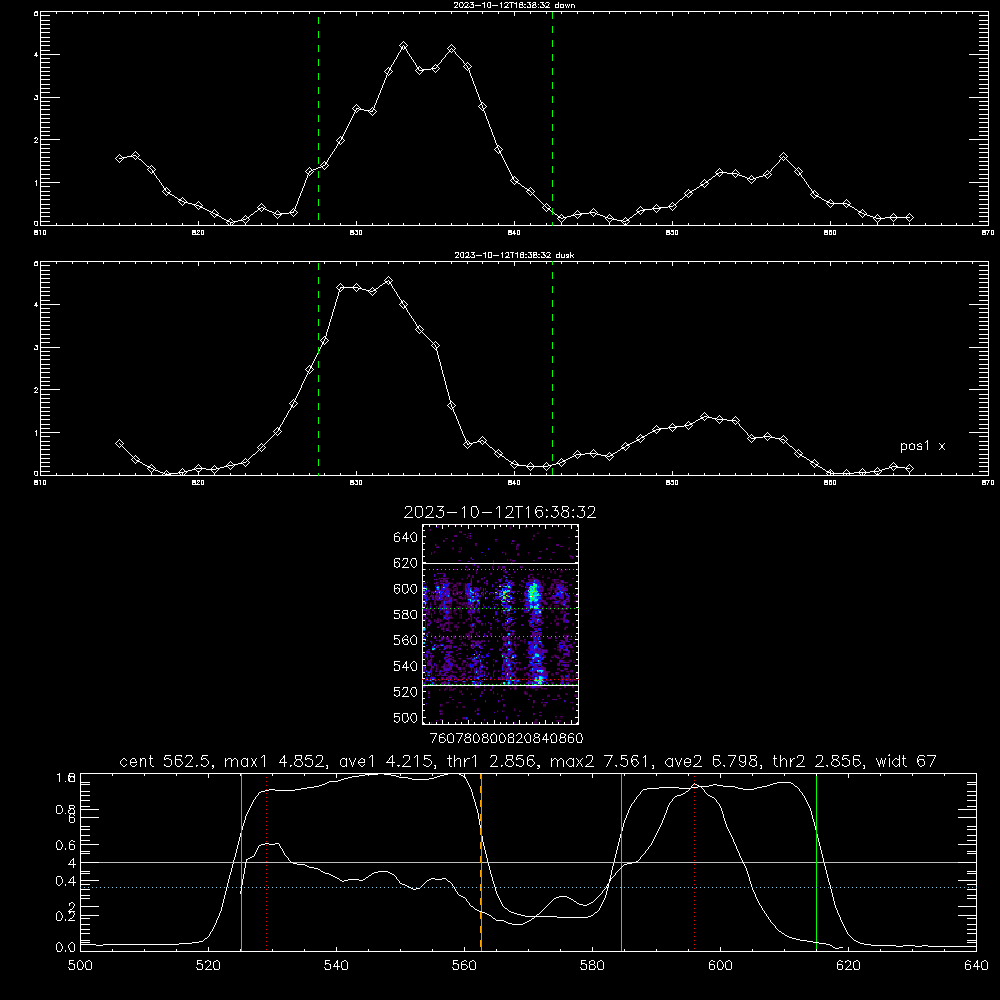Click the highest diamond data point in dusk plot
The height and width of the screenshot is (1000, 1000).
pyautogui.click(x=388, y=281)
